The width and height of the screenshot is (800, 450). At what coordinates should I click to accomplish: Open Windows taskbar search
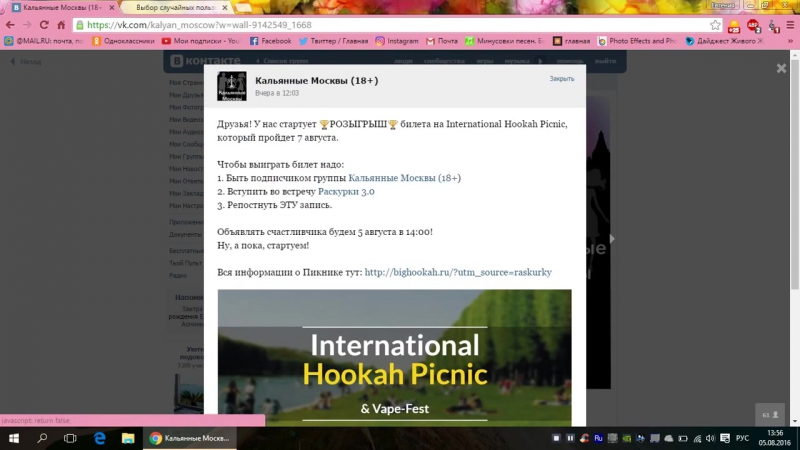coord(42,438)
